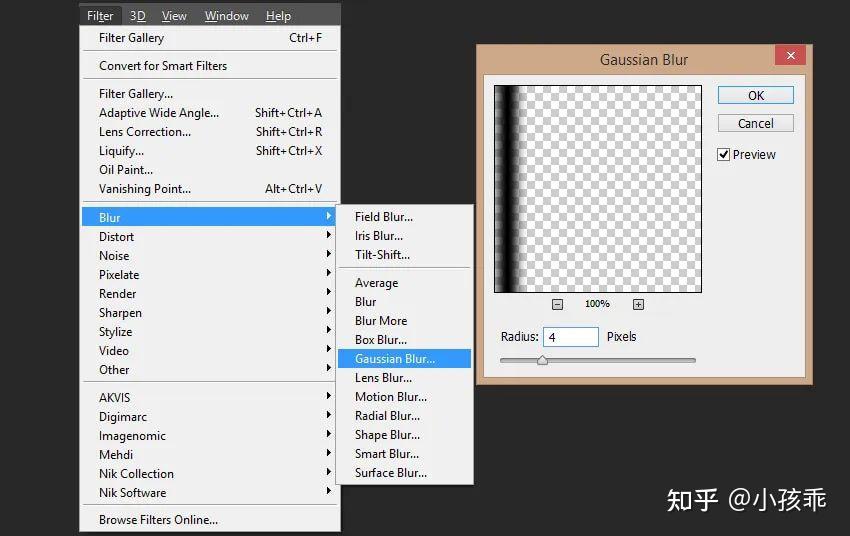Screen dimensions: 850x536
Task: Open the Filter menu
Action: (x=100, y=16)
